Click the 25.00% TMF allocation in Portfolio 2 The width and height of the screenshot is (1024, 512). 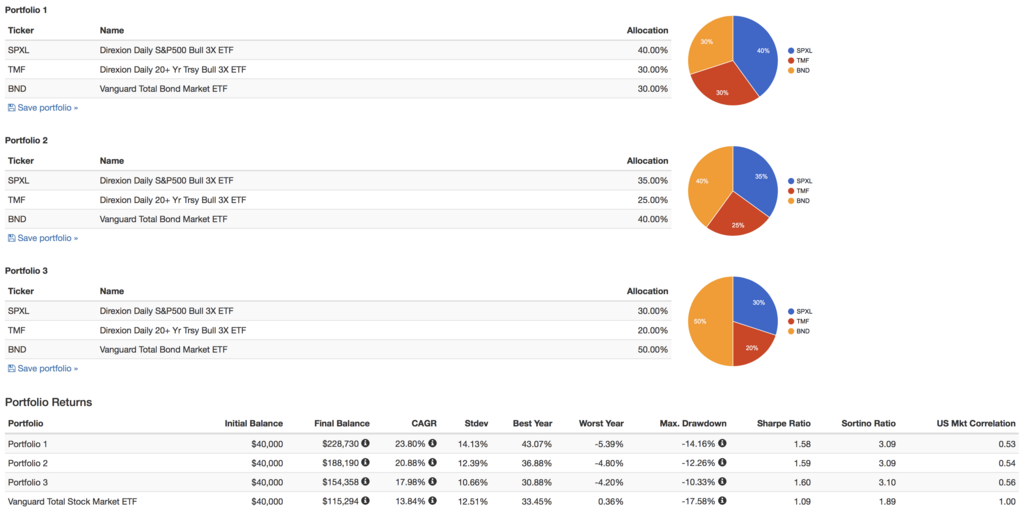653,200
